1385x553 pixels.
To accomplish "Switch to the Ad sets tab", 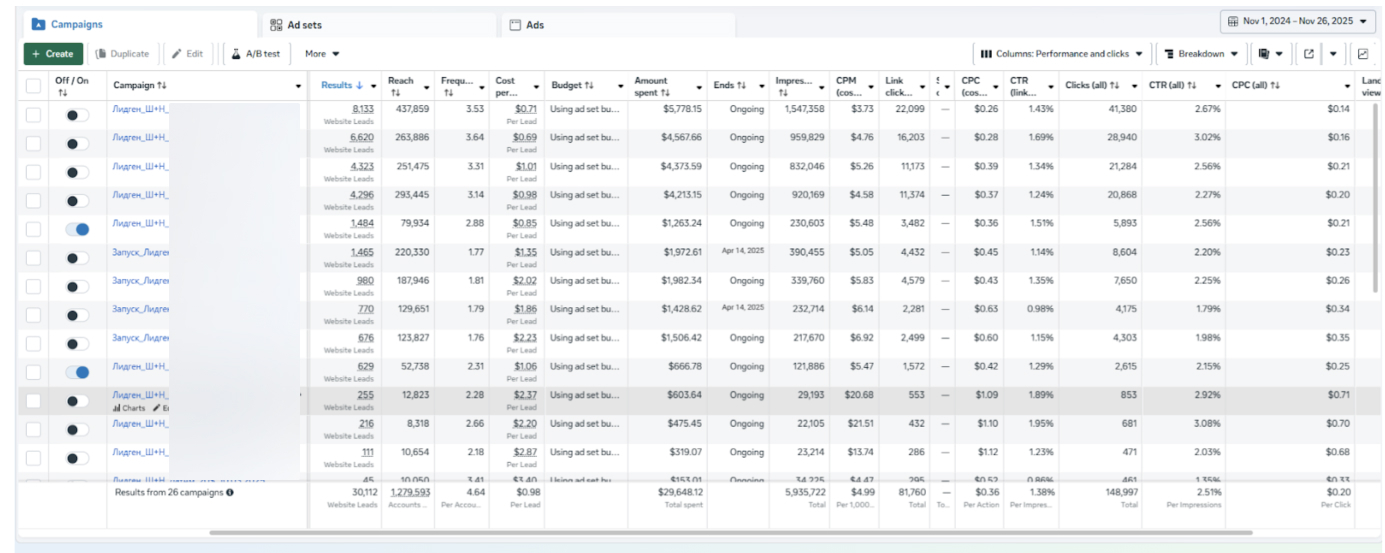I will pos(378,24).
